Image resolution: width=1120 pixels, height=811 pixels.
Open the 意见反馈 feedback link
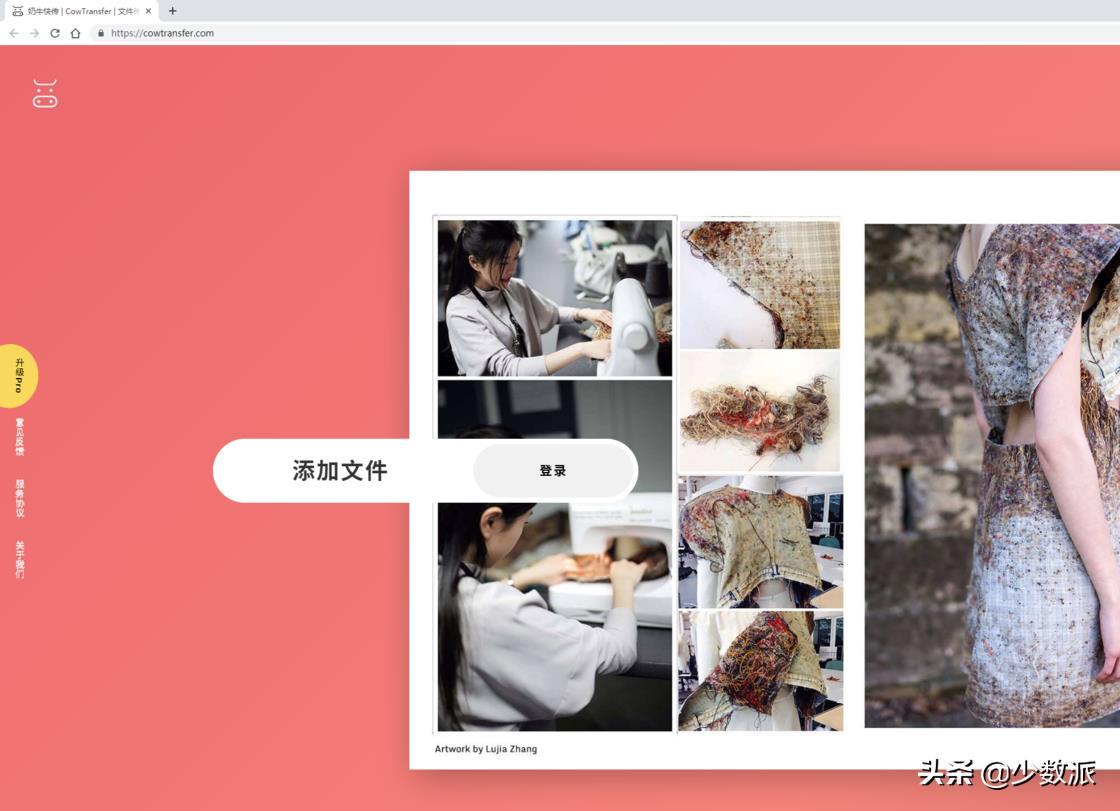coord(19,437)
